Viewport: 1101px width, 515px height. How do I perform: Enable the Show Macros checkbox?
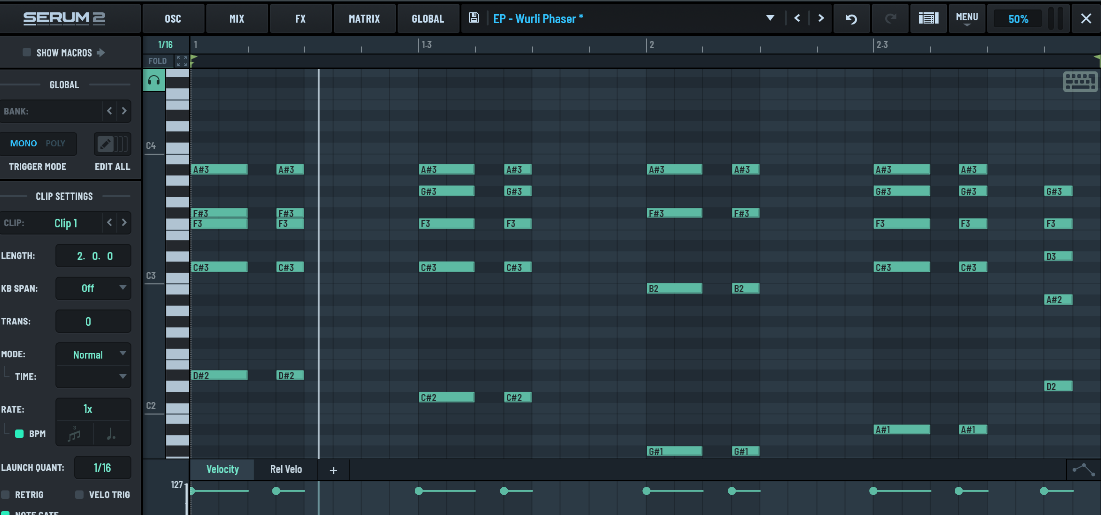[27, 52]
